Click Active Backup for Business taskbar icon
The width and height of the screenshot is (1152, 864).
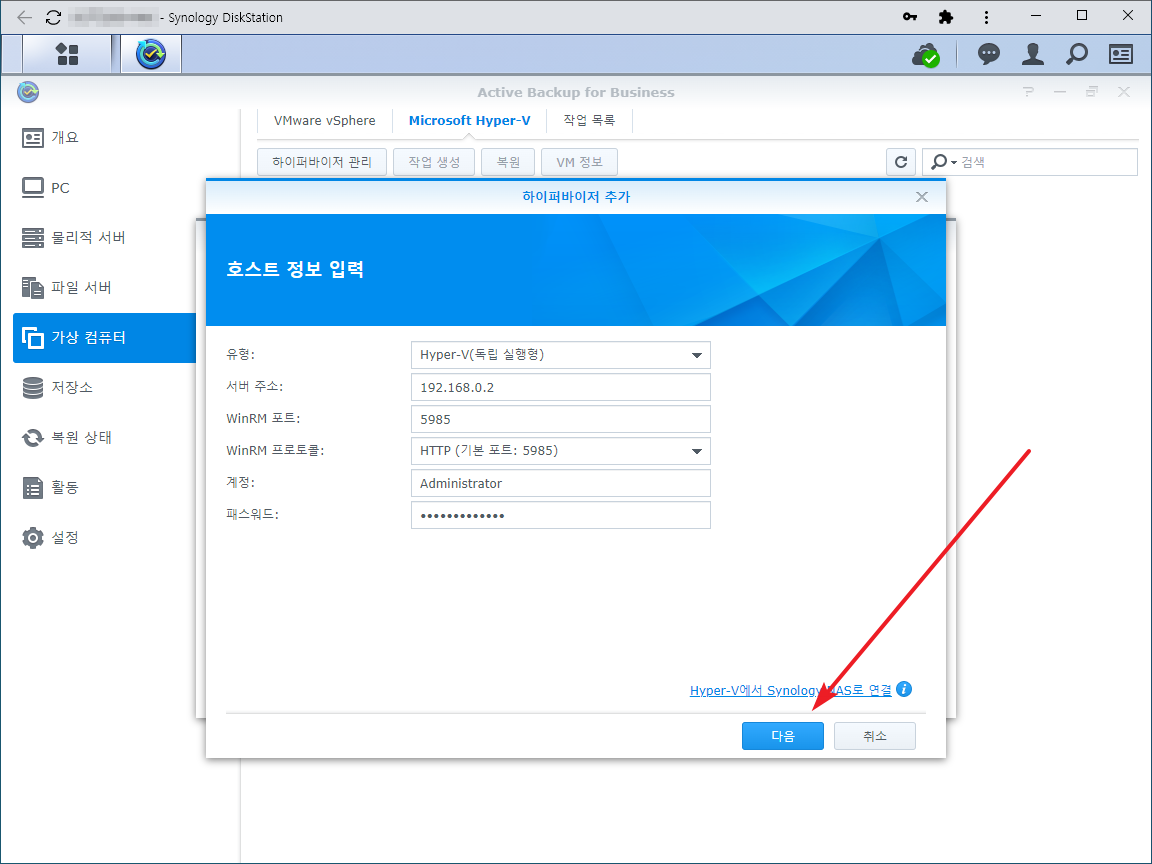(x=151, y=54)
